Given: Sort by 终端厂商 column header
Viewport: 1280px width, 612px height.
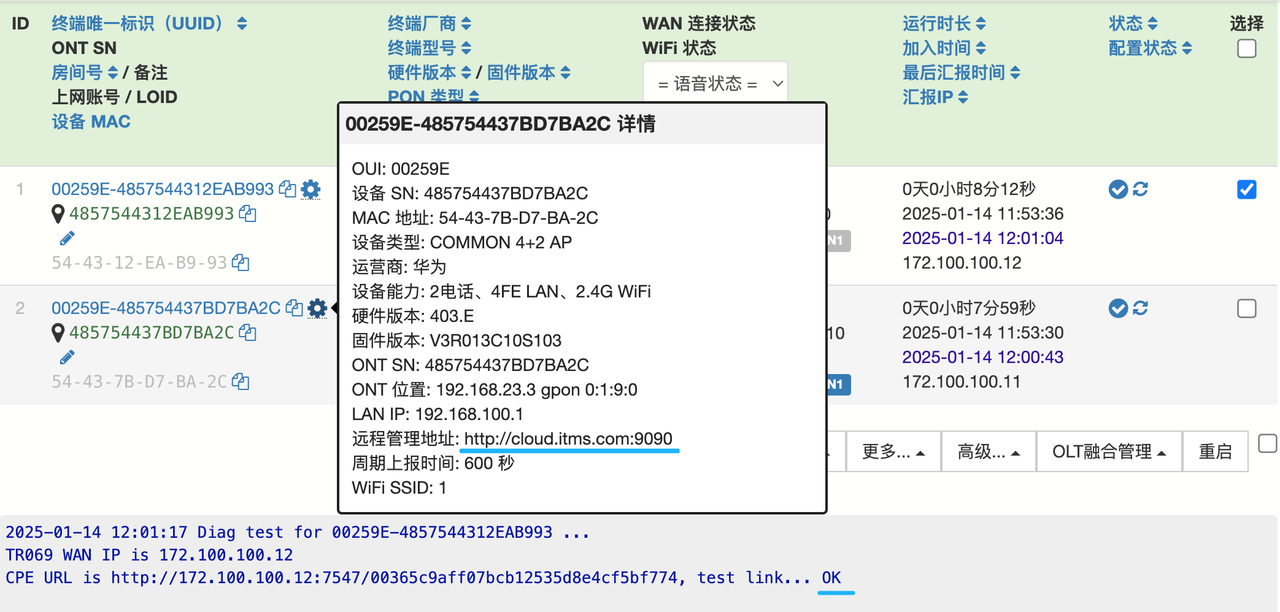Looking at the screenshot, I should [x=429, y=23].
